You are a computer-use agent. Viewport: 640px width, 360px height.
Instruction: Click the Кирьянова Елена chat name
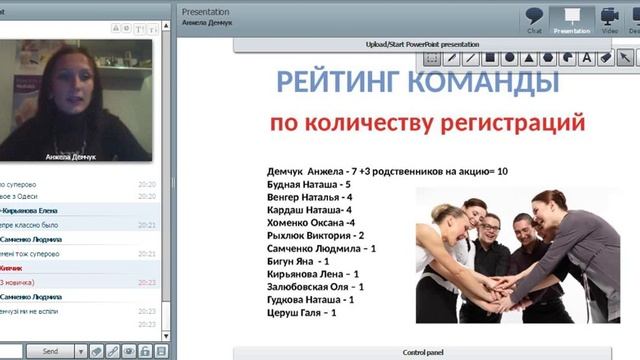pyautogui.click(x=29, y=211)
